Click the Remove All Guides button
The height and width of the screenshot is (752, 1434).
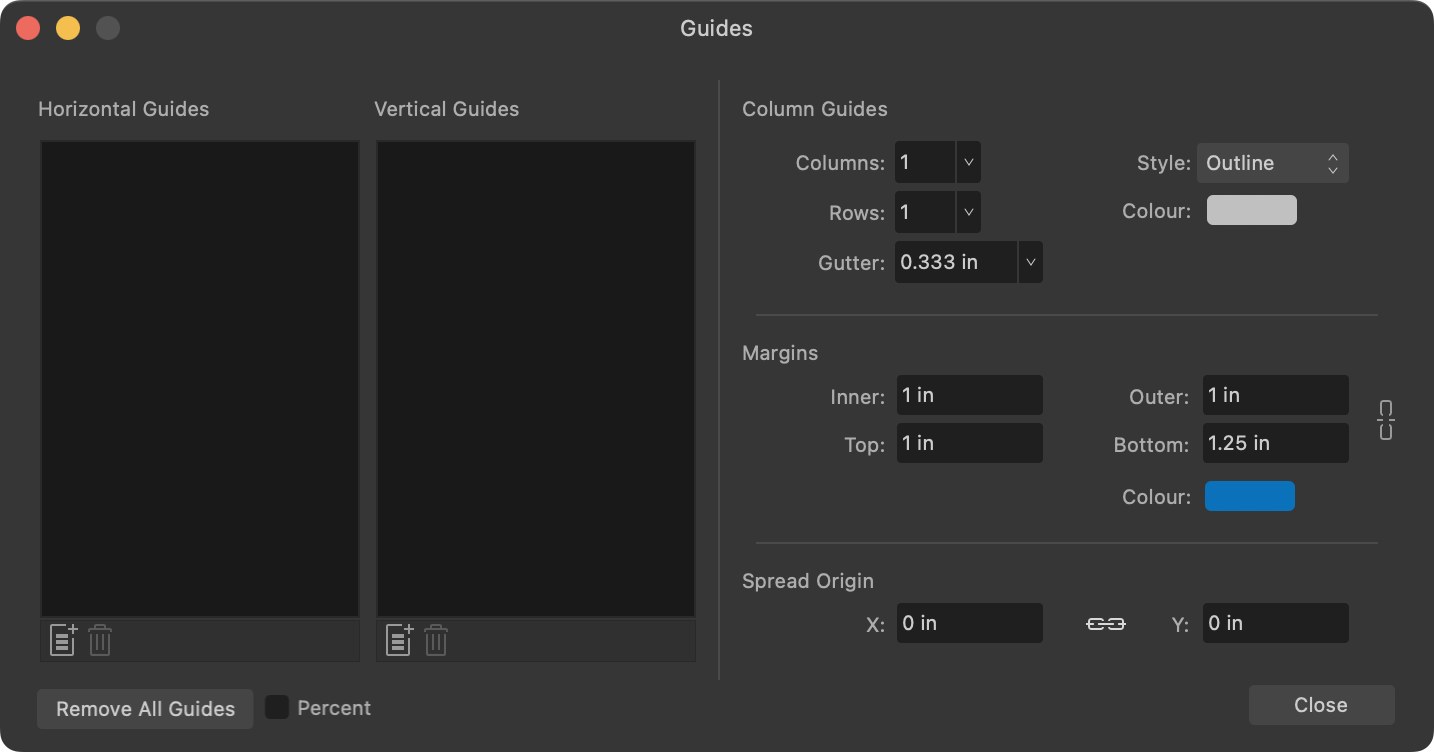pyautogui.click(x=144, y=708)
